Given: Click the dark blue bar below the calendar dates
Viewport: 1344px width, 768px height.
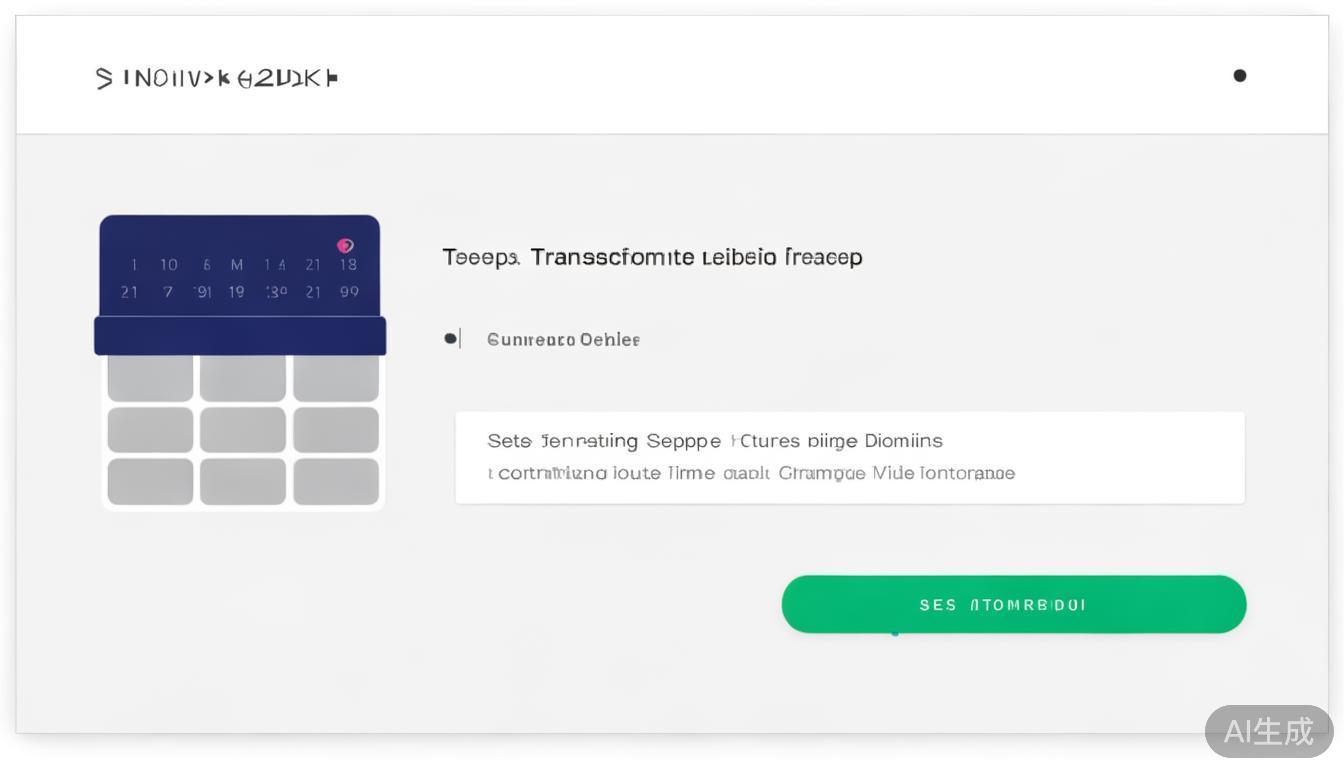Looking at the screenshot, I should 240,336.
